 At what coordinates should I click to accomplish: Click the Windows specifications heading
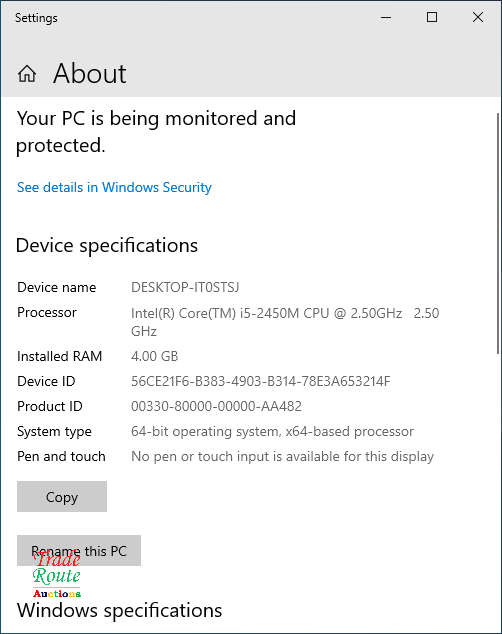tap(119, 610)
